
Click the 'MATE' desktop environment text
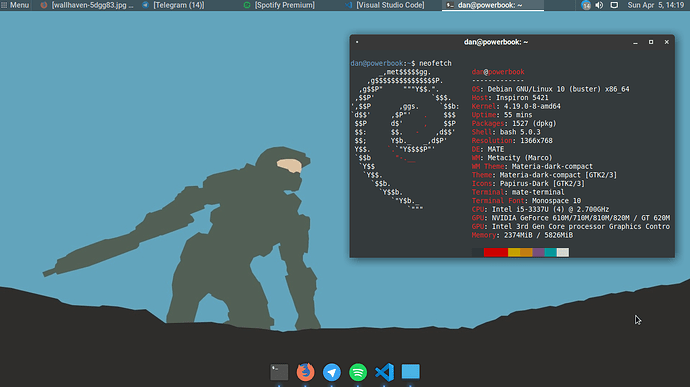[495, 149]
